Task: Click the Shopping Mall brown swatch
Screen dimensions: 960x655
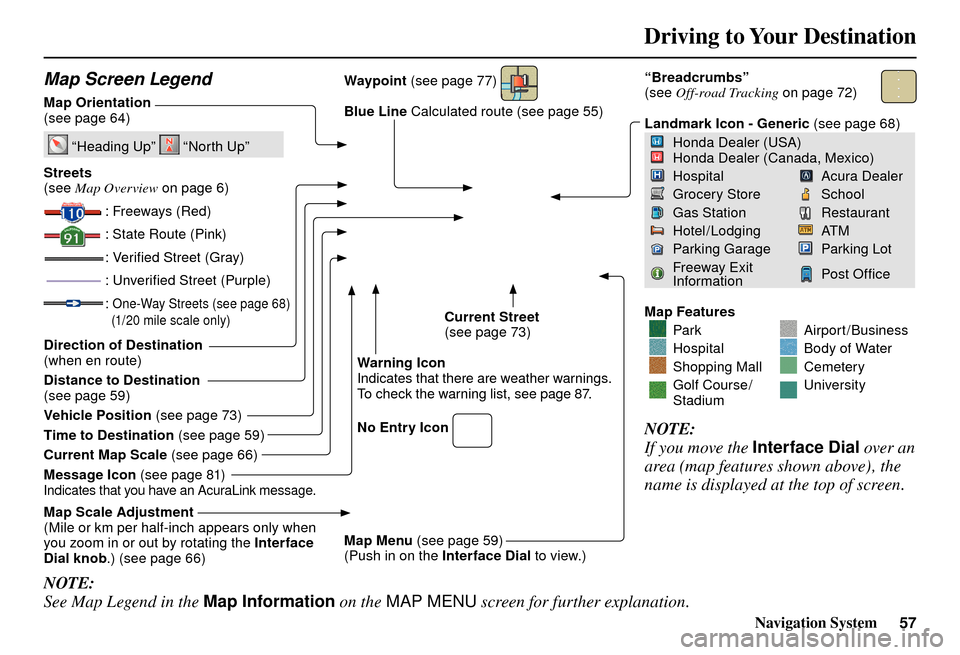Action: 657,366
